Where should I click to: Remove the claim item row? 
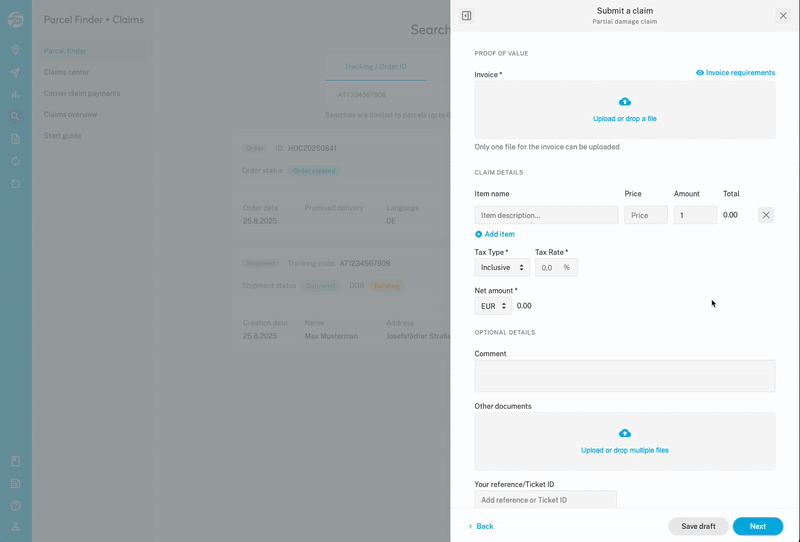tap(766, 215)
